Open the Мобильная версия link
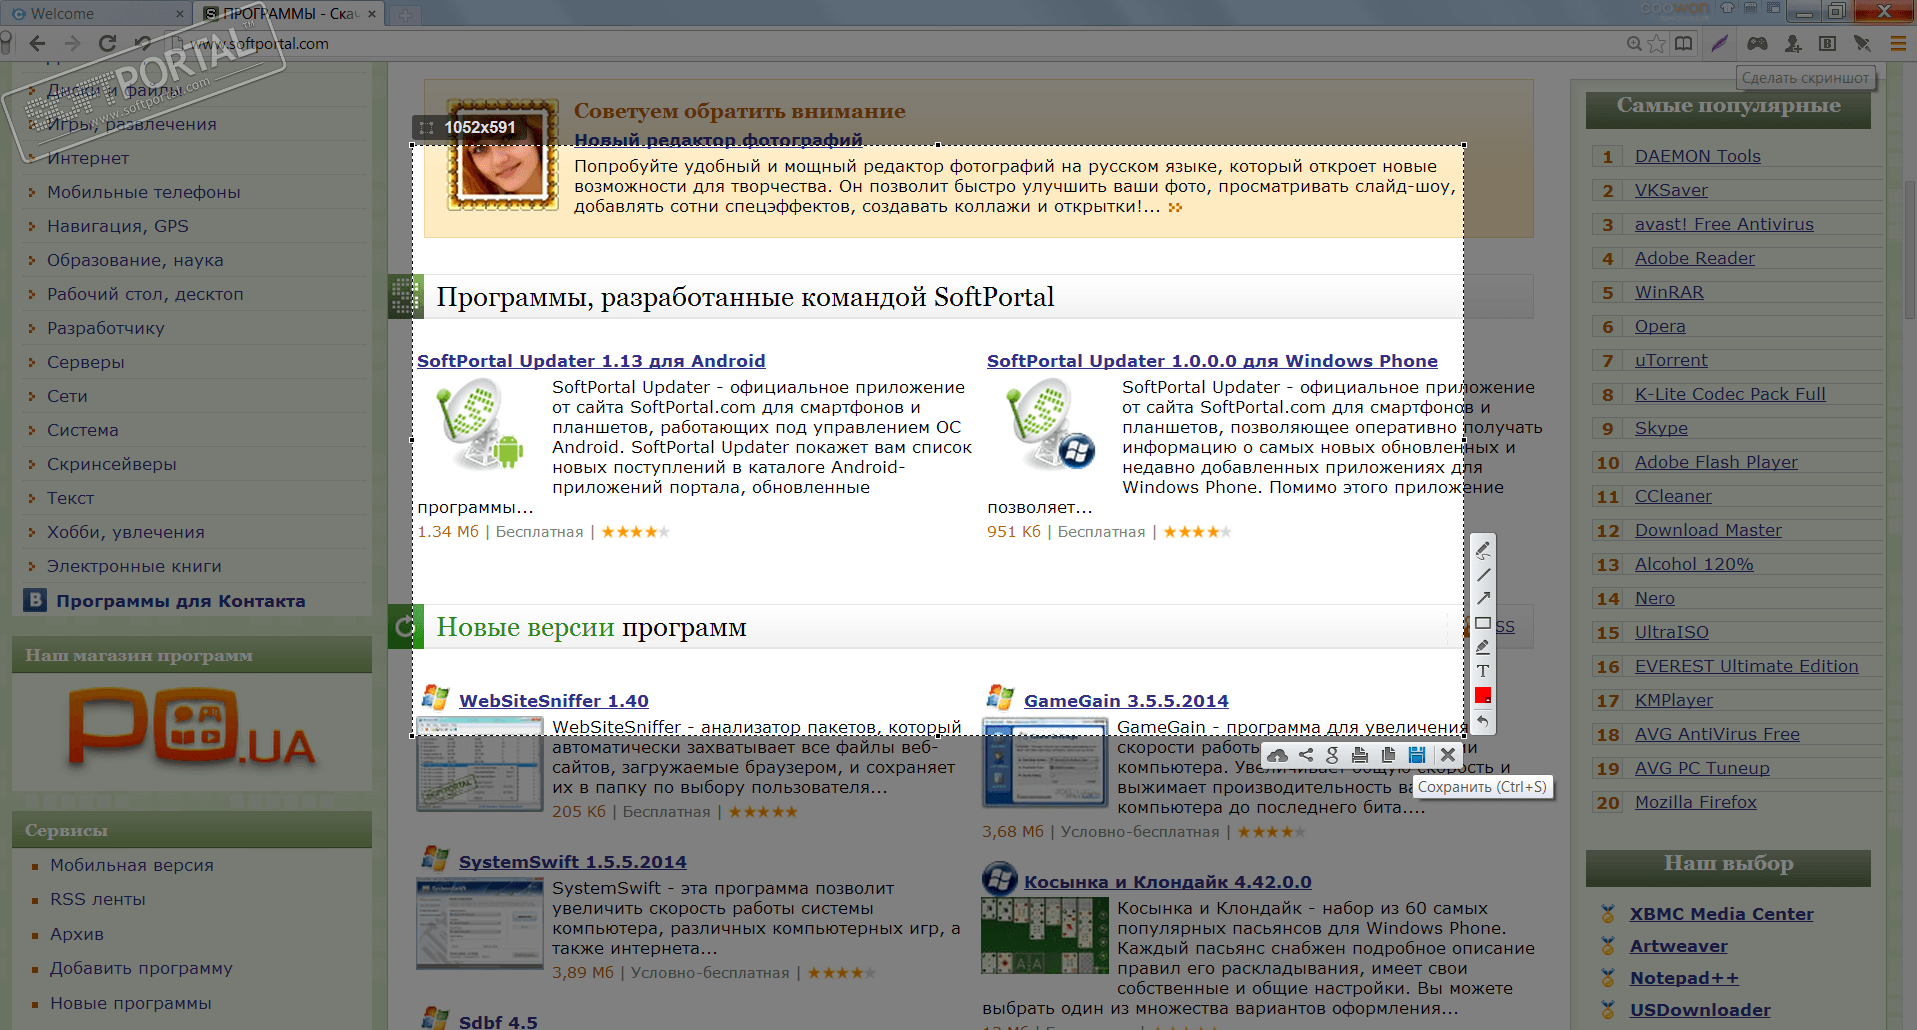The height and width of the screenshot is (1030, 1917). pos(132,865)
